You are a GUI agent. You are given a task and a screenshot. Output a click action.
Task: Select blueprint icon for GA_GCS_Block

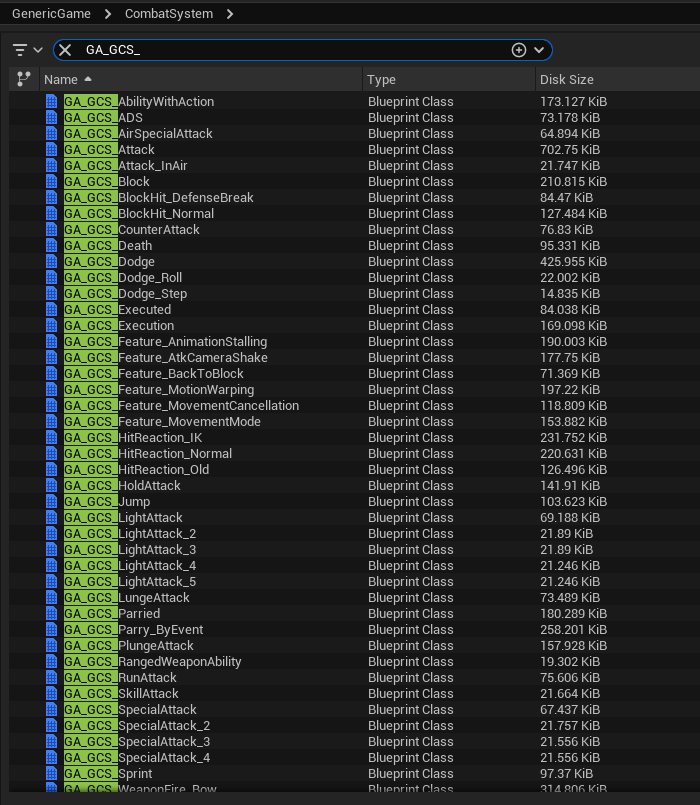(x=51, y=181)
